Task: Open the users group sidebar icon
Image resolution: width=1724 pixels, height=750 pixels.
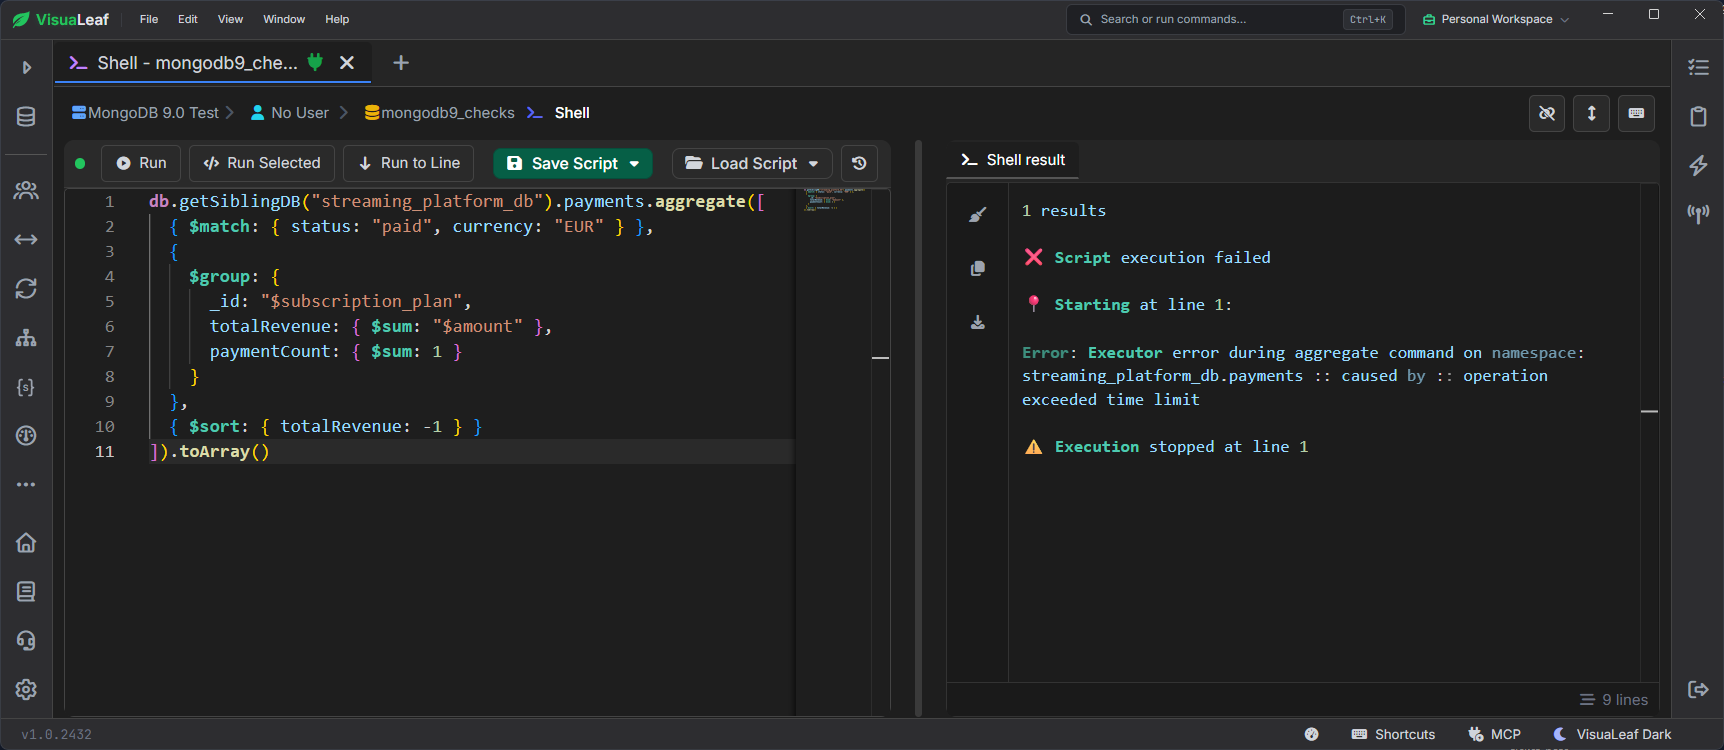Action: pyautogui.click(x=26, y=190)
